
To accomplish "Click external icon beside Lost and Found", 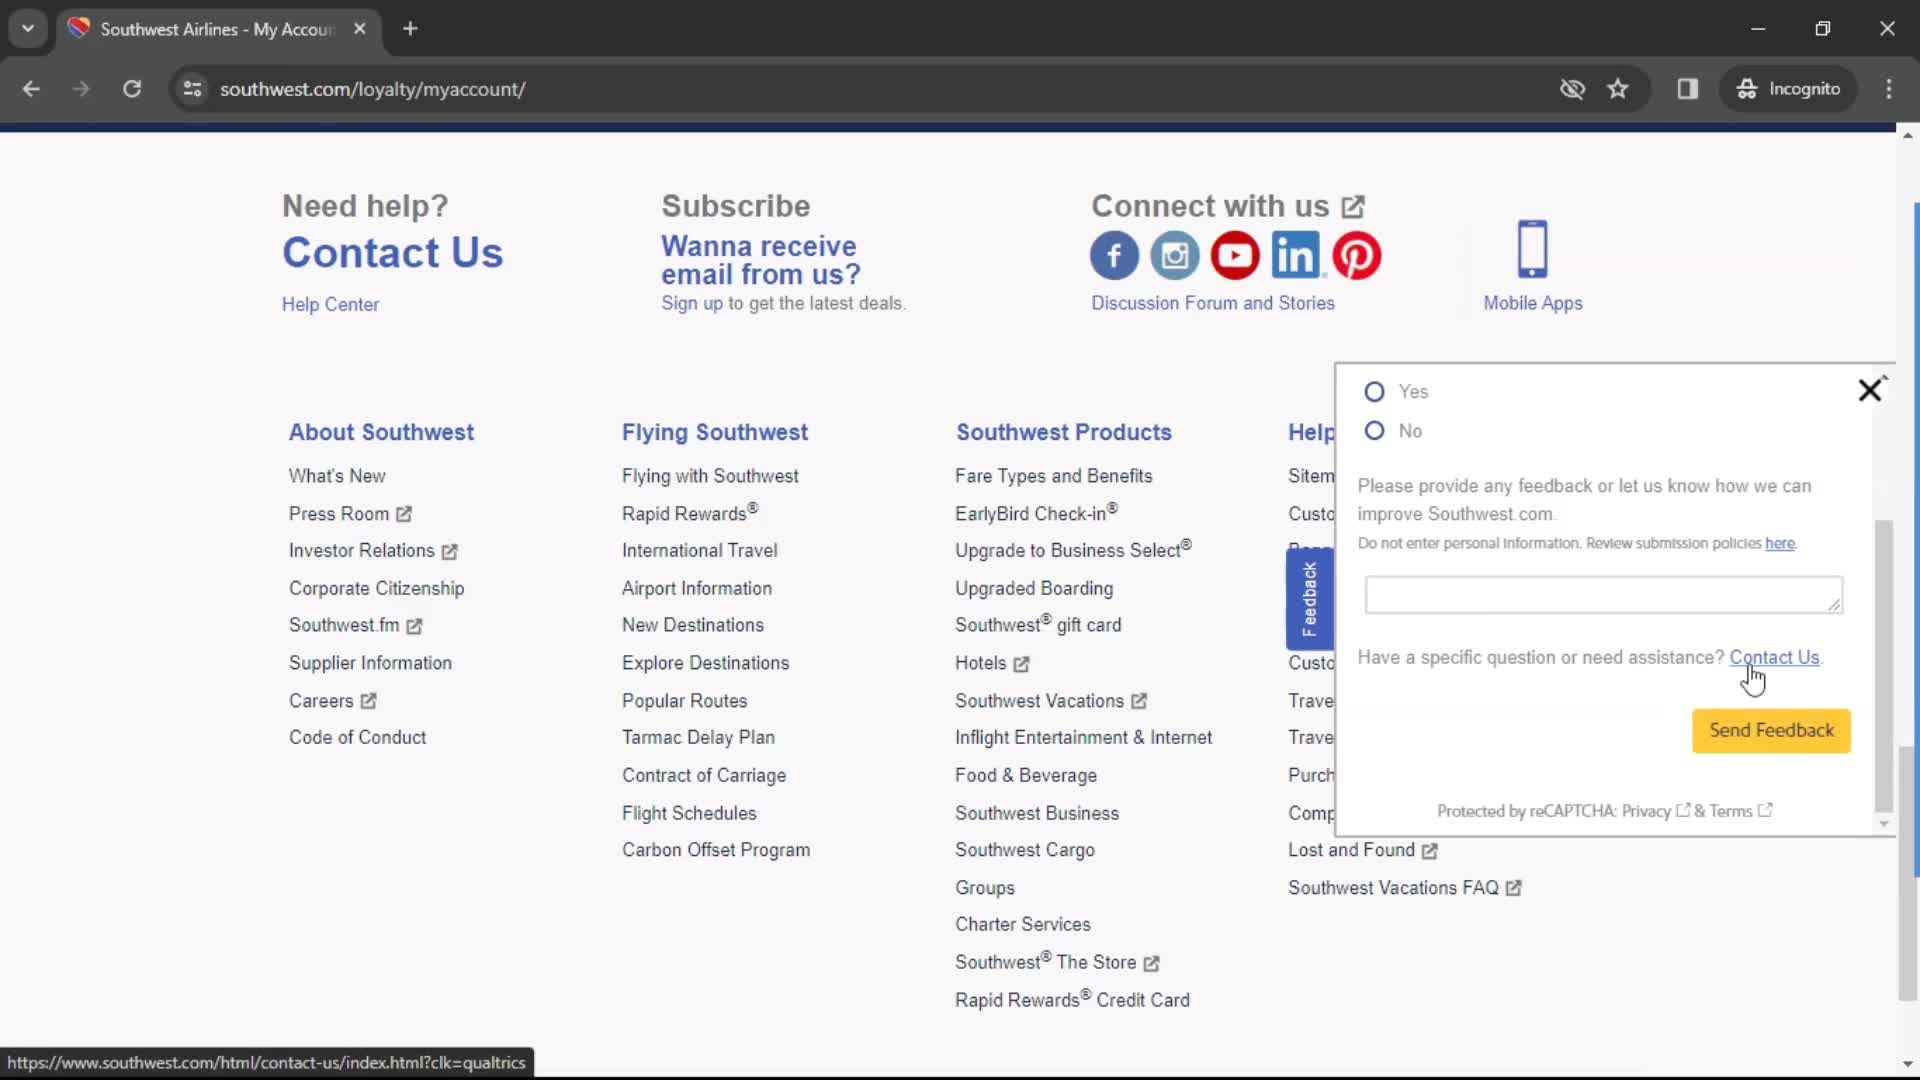I will click(1430, 851).
